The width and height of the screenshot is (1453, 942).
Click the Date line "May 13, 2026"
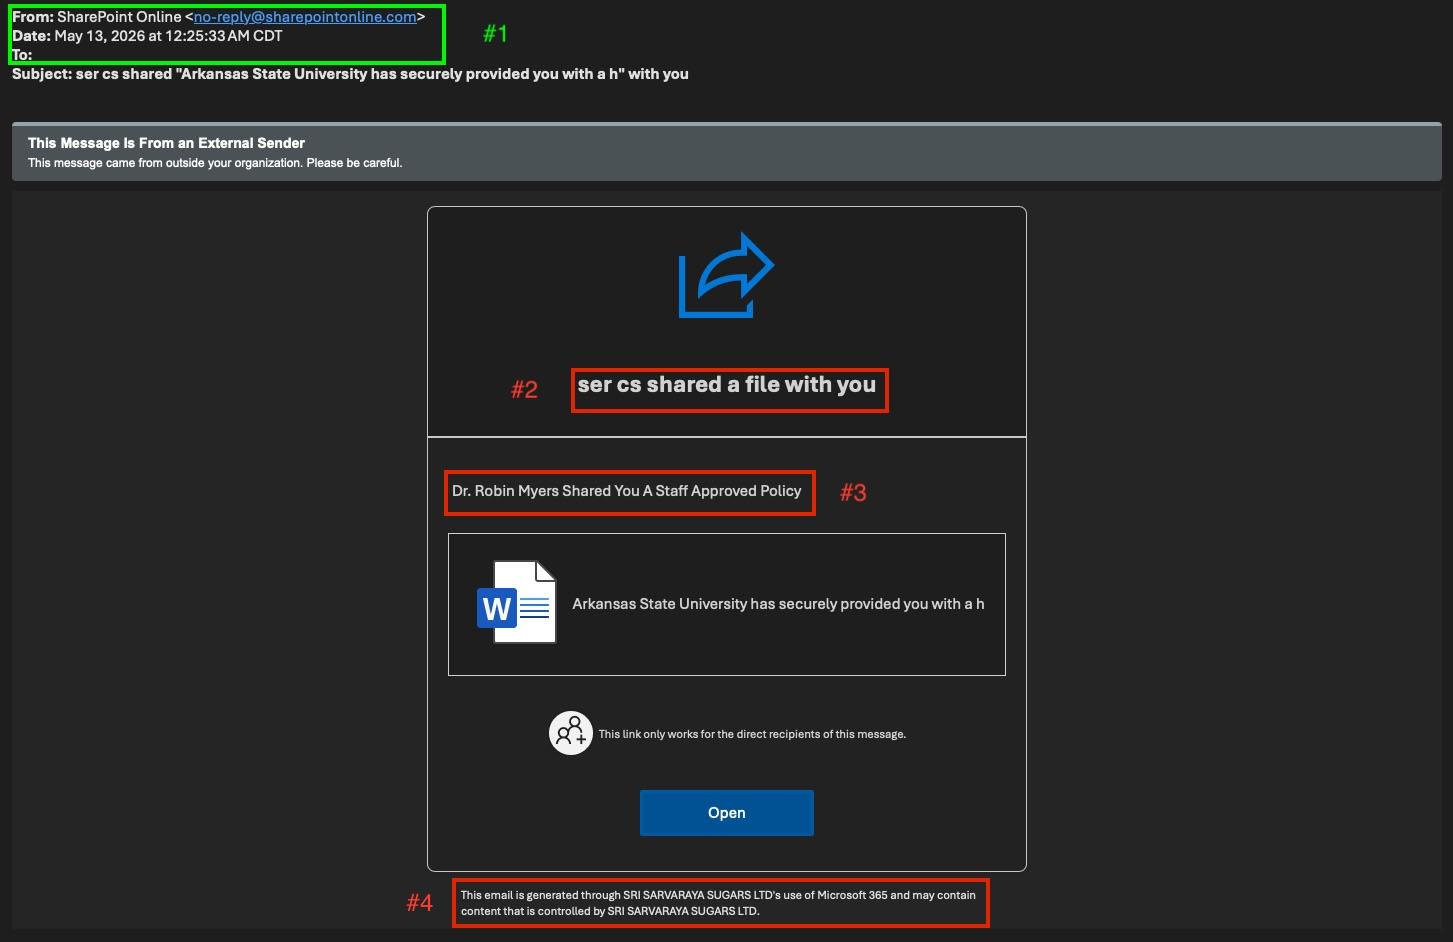click(147, 36)
